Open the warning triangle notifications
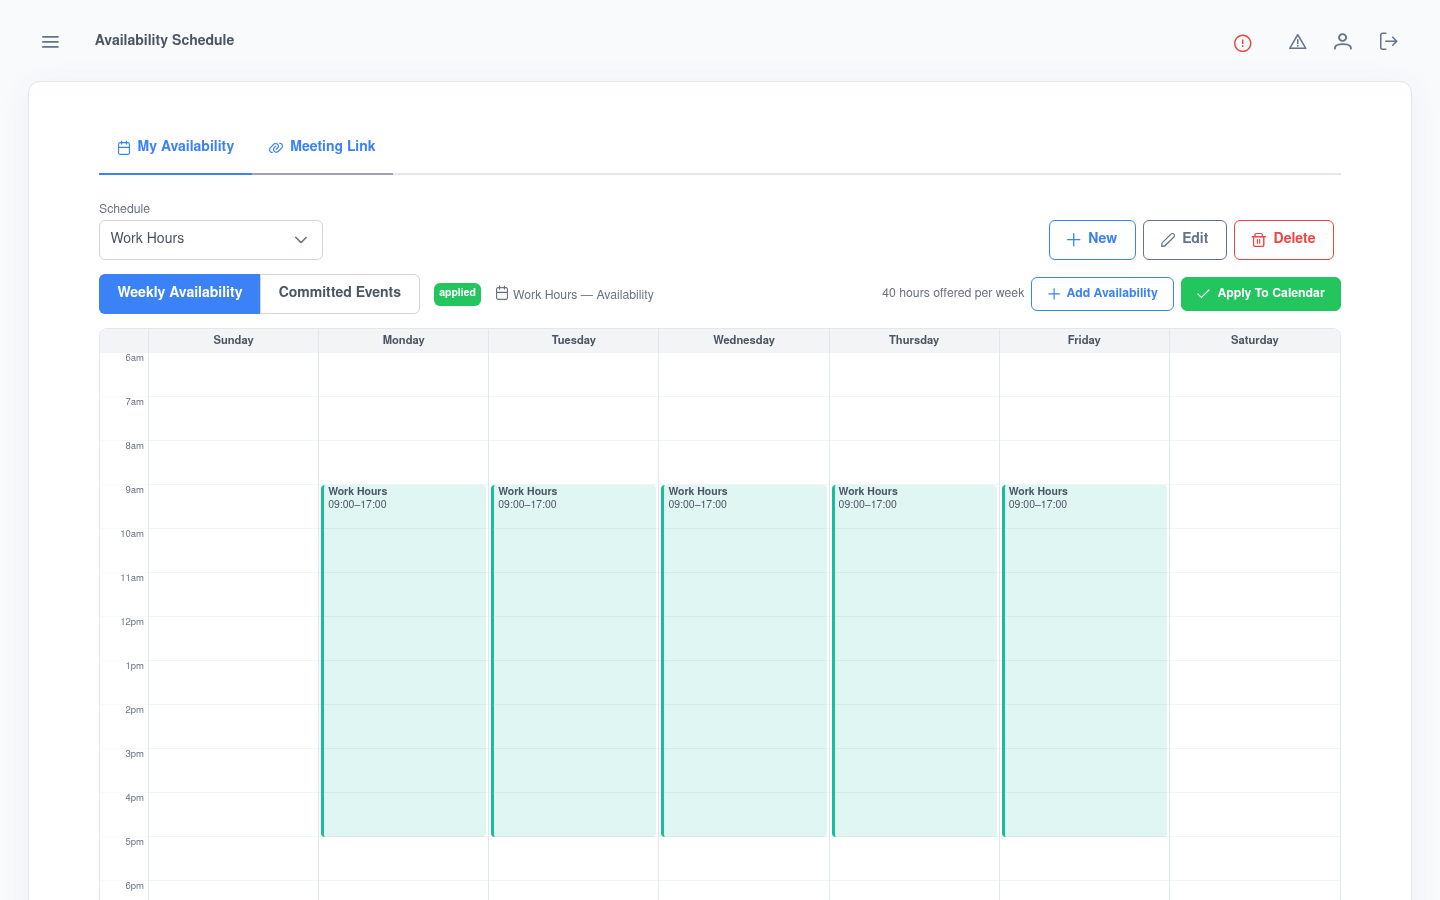Viewport: 1440px width, 900px height. 1298,42
